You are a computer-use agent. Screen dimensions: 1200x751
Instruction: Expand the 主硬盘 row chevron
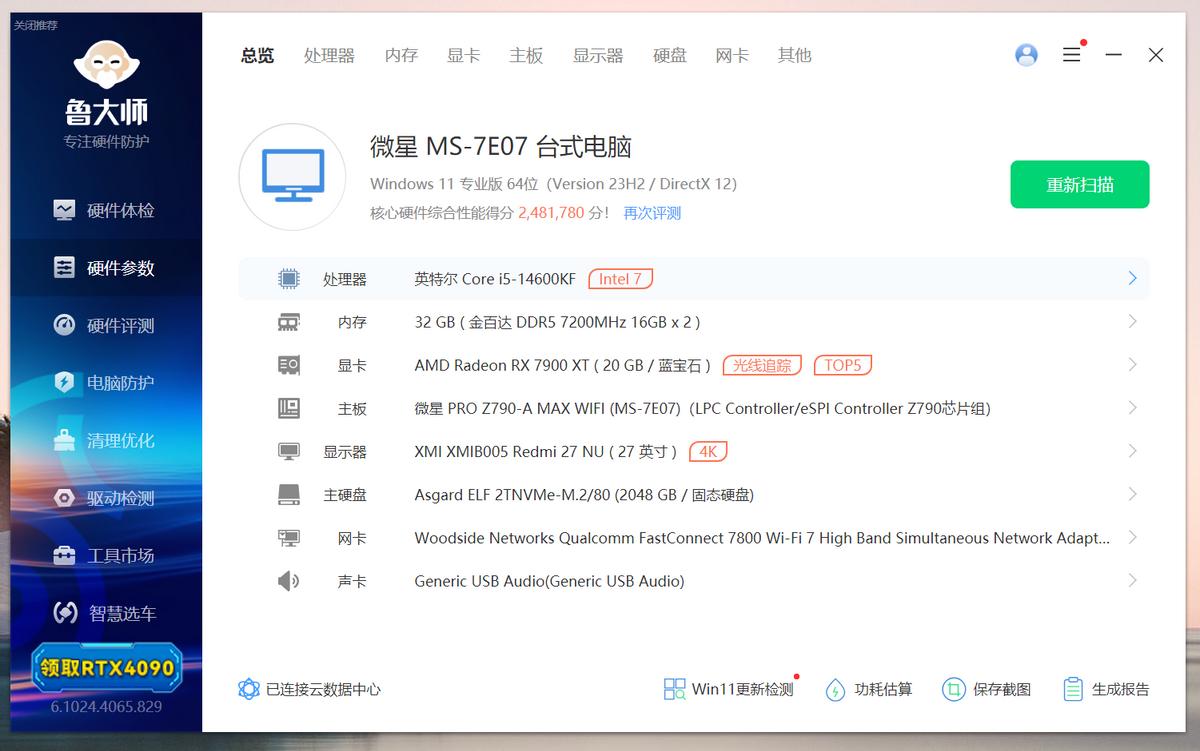click(x=1132, y=494)
